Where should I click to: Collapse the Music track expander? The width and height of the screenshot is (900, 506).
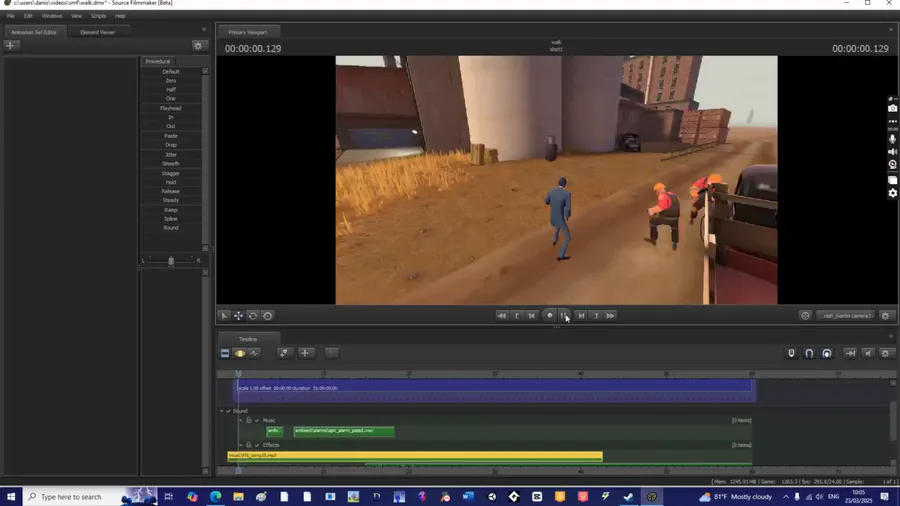(x=240, y=421)
